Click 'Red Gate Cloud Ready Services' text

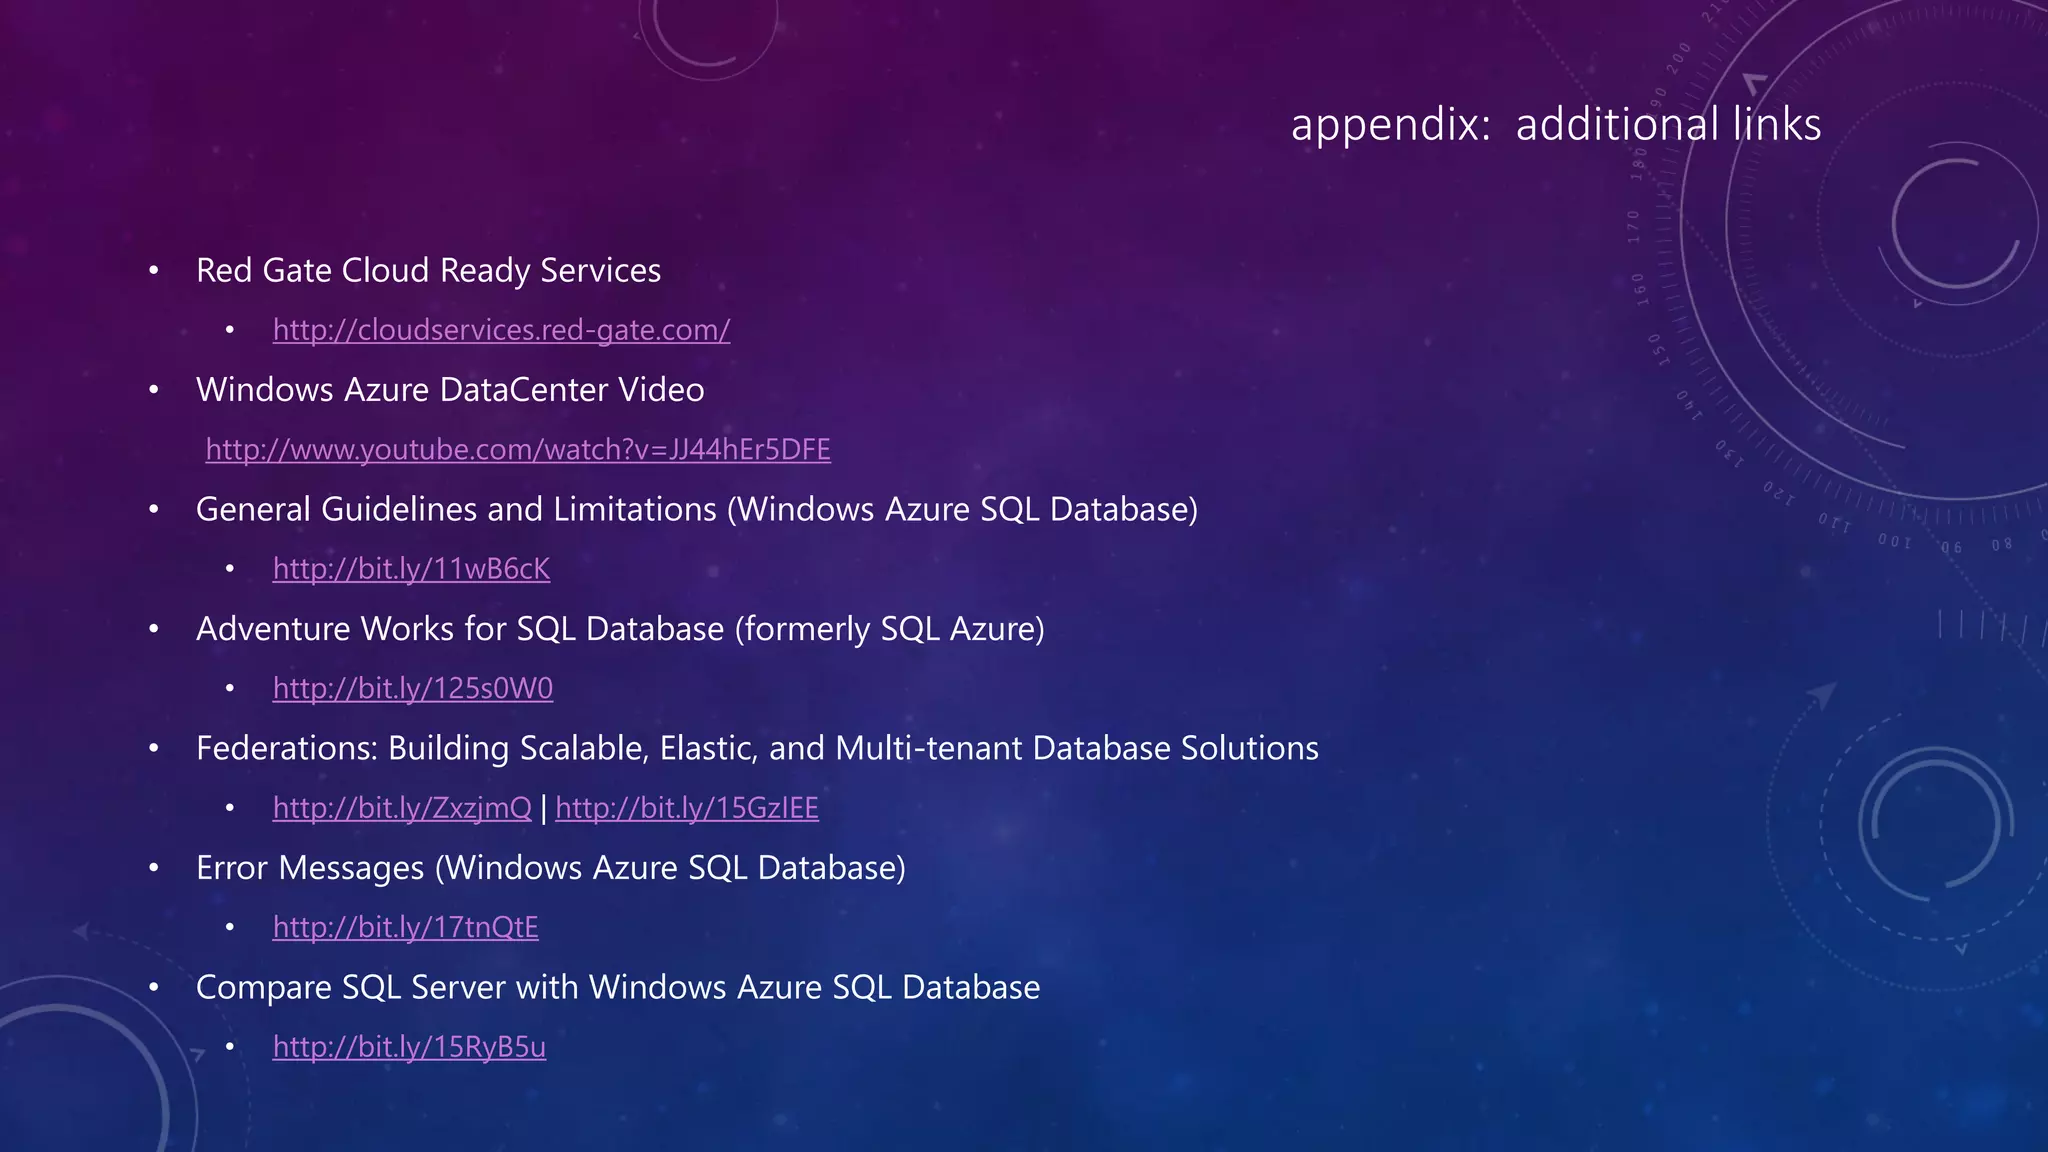(x=428, y=270)
